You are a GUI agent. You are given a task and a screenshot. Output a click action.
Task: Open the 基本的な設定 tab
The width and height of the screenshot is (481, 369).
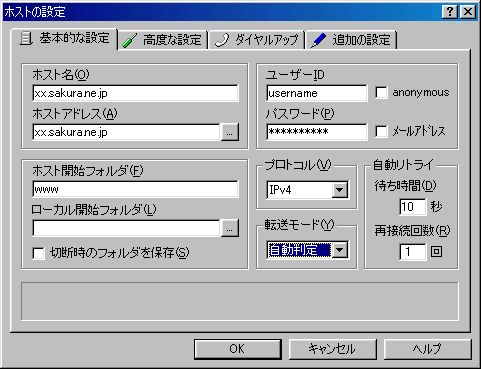pyautogui.click(x=64, y=39)
